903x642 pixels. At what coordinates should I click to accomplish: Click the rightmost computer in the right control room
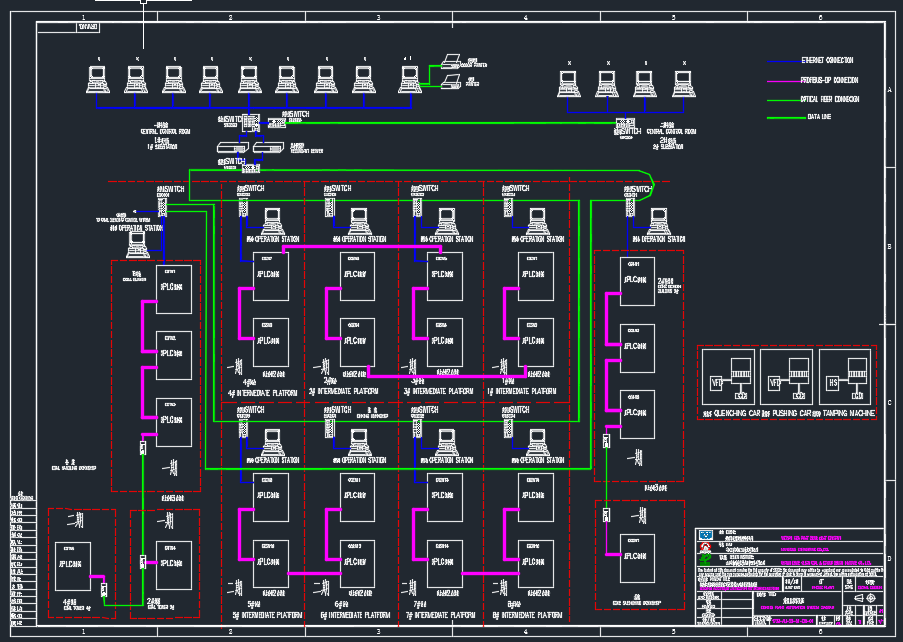click(x=683, y=81)
